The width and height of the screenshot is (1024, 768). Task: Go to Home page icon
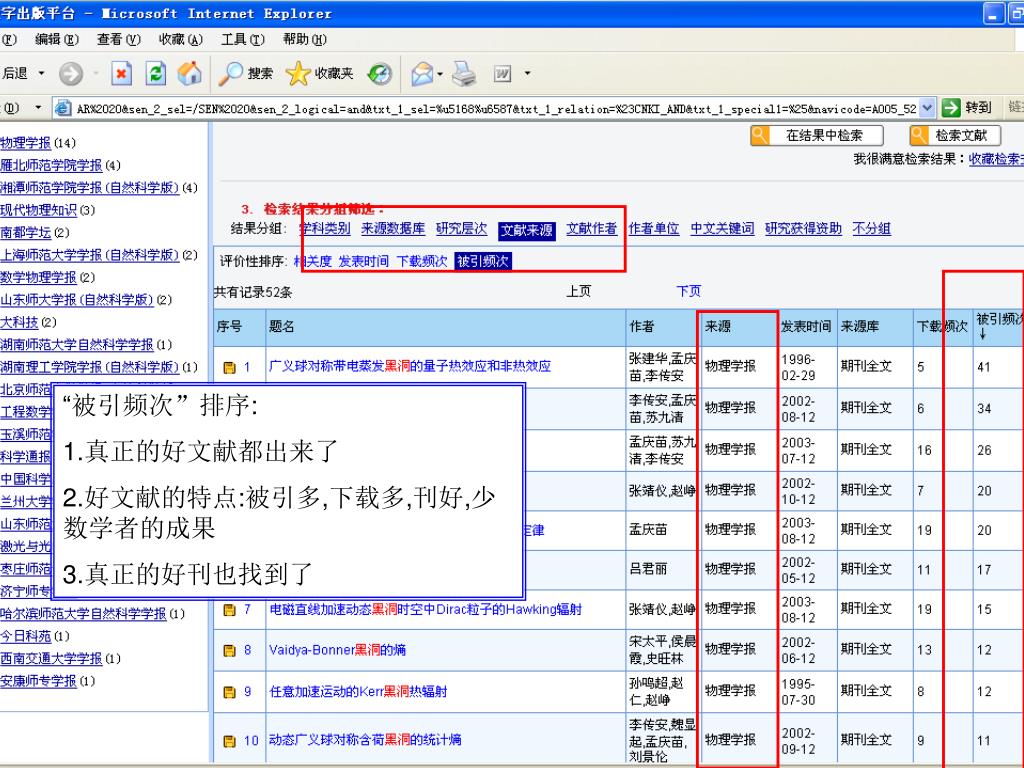click(x=189, y=73)
